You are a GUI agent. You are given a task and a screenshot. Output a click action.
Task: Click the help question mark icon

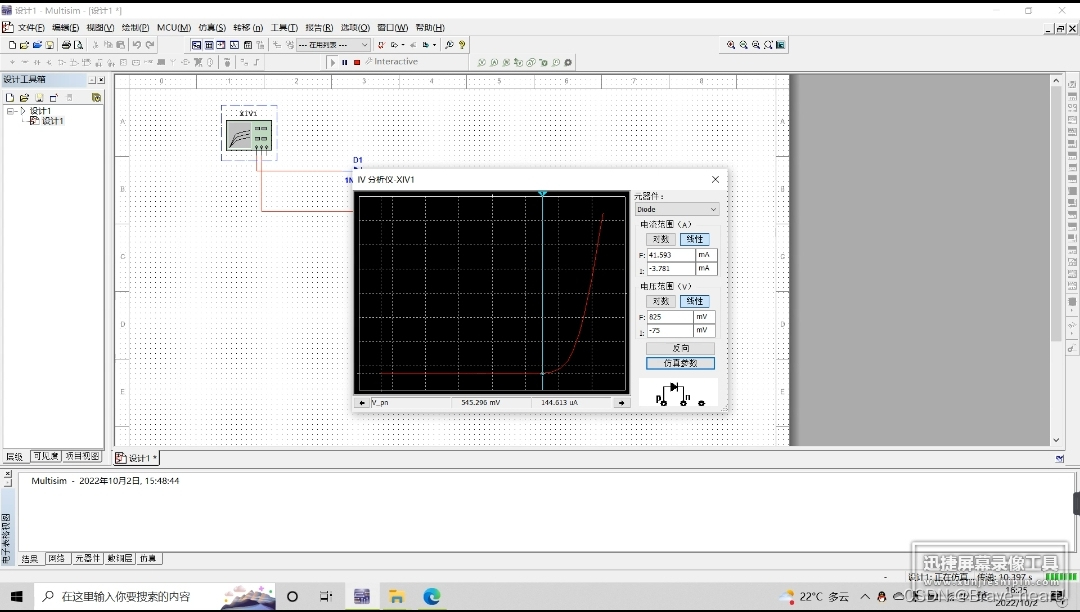pyautogui.click(x=462, y=45)
